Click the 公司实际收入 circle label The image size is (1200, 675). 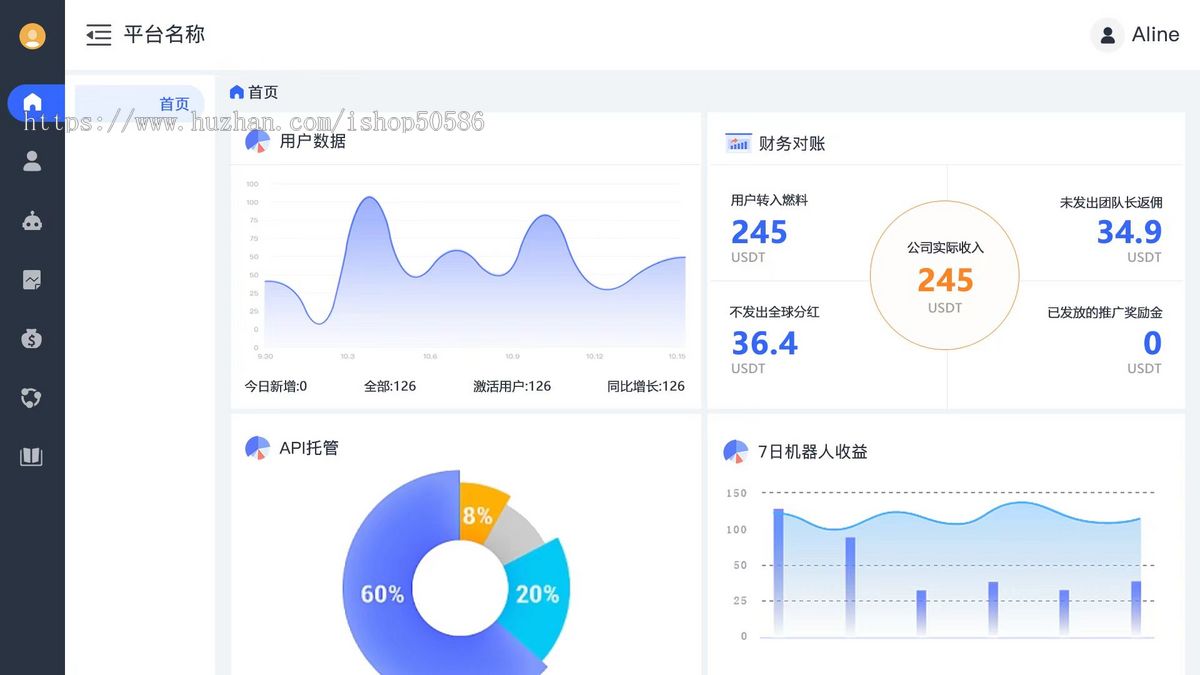click(x=945, y=247)
